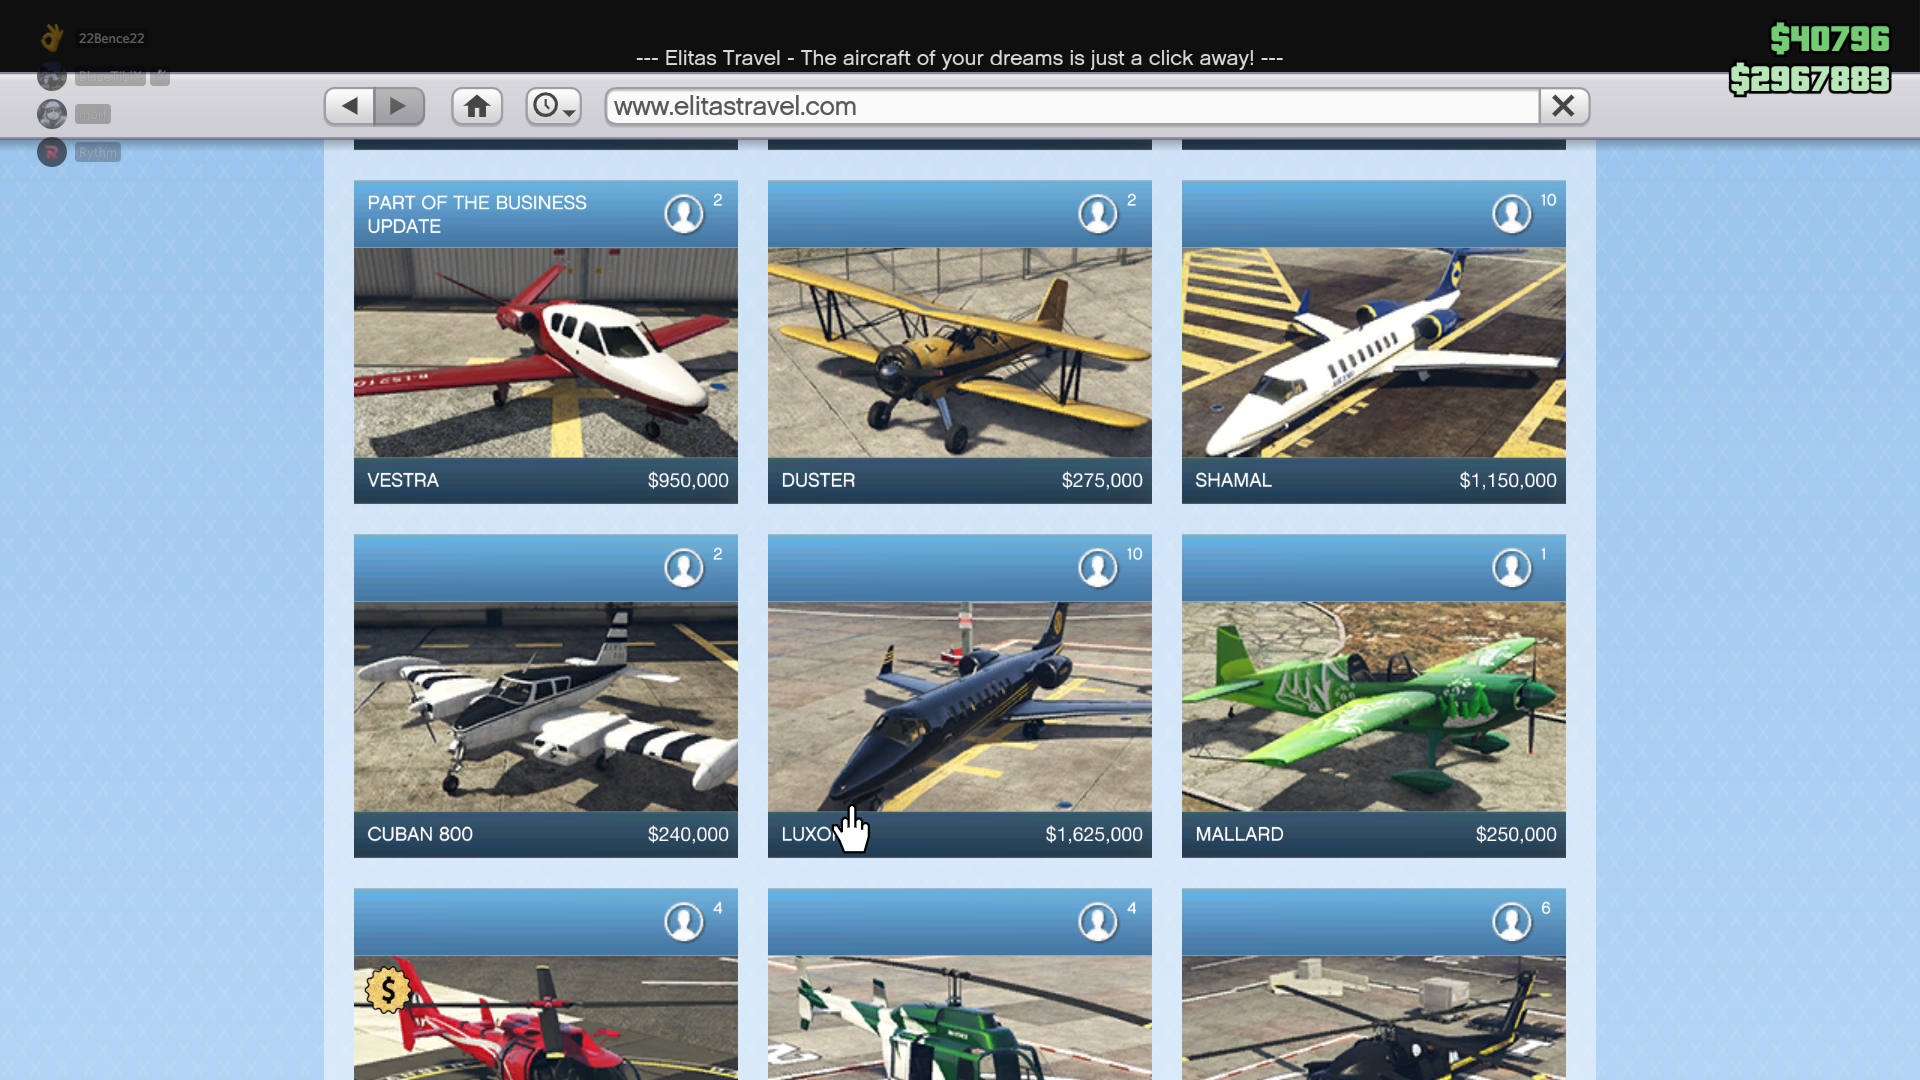
Task: Click the $240,000 Cuban 800 price
Action: [x=688, y=835]
